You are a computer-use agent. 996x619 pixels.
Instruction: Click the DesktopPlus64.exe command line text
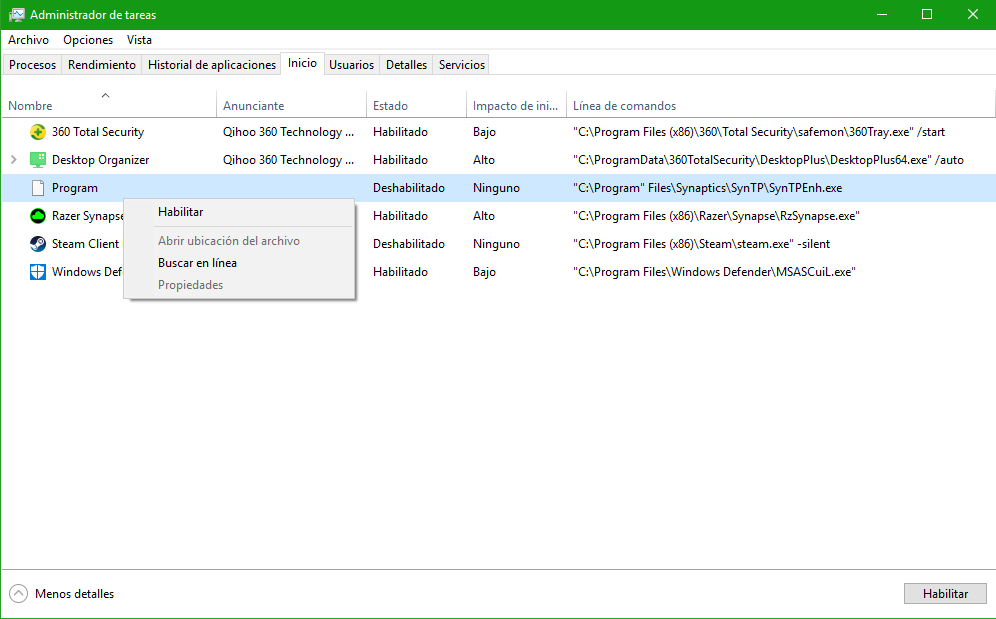coord(769,160)
